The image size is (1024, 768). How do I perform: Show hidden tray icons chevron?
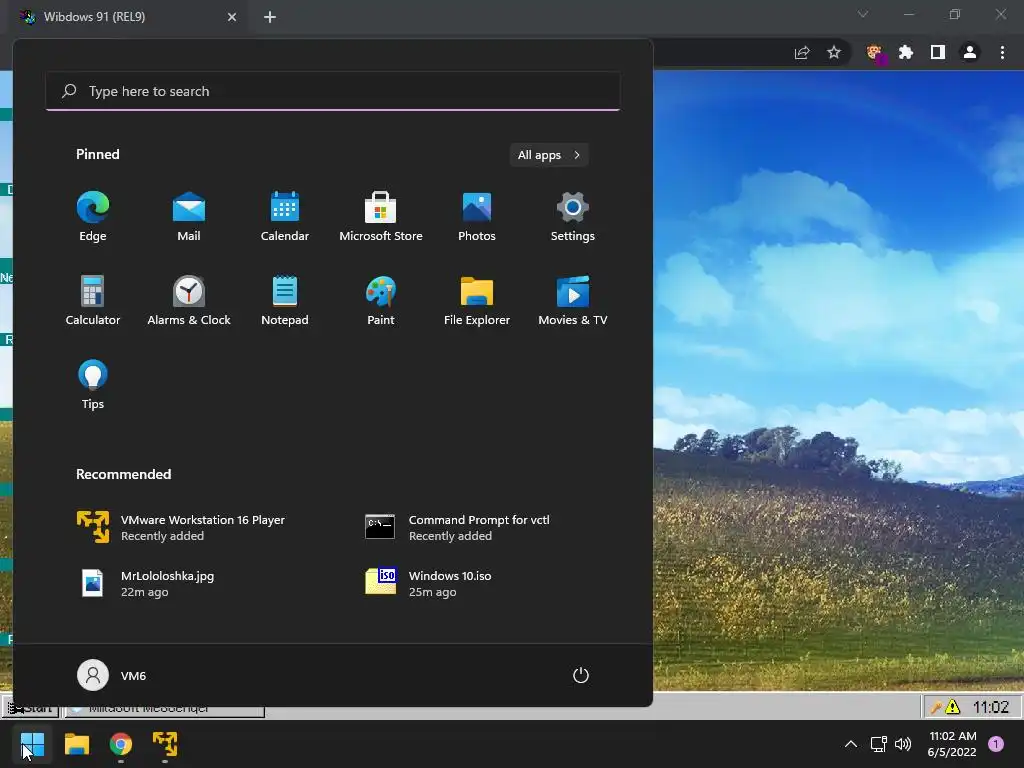click(x=851, y=744)
